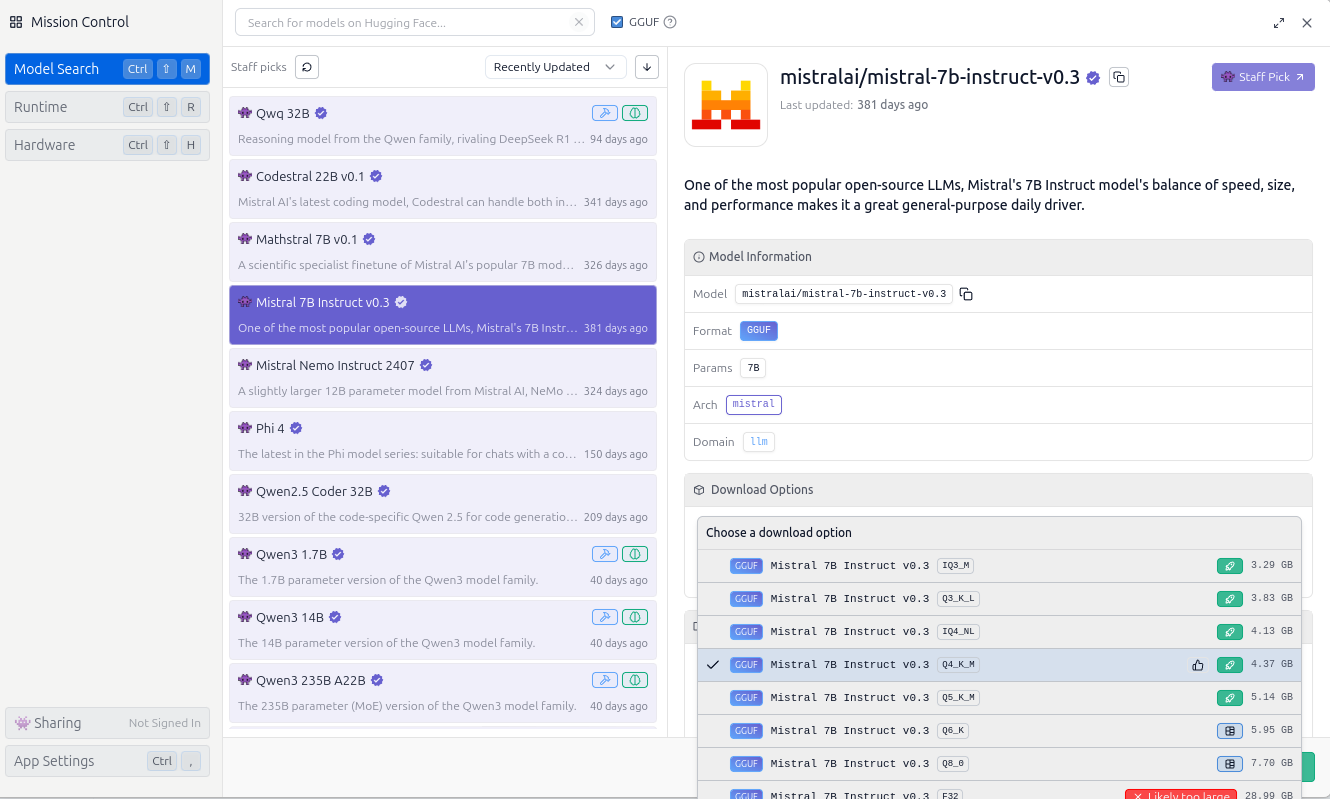
Task: Click the hammer badge on Qwen3 235B A22B
Action: click(x=604, y=680)
